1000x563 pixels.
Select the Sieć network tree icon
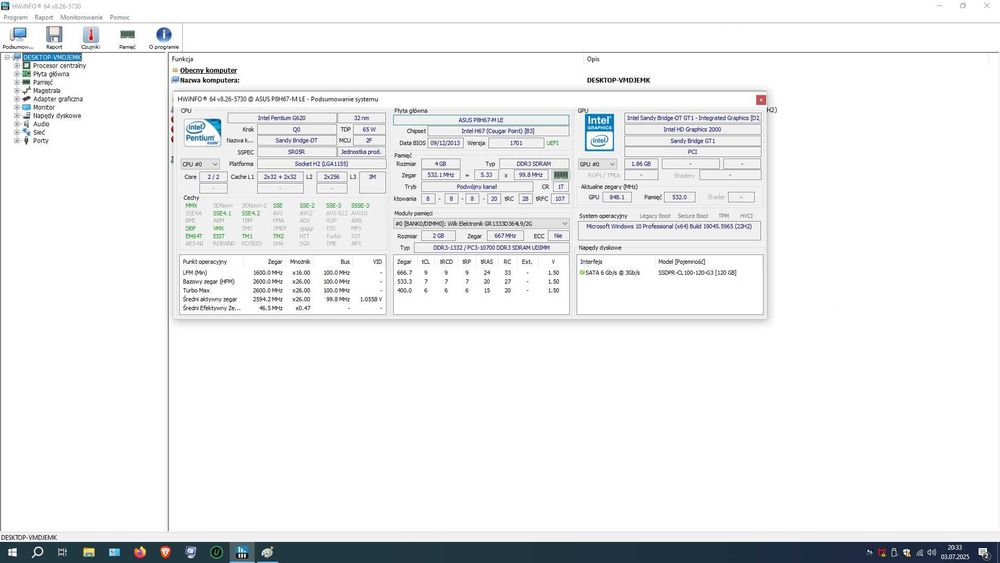click(x=27, y=132)
